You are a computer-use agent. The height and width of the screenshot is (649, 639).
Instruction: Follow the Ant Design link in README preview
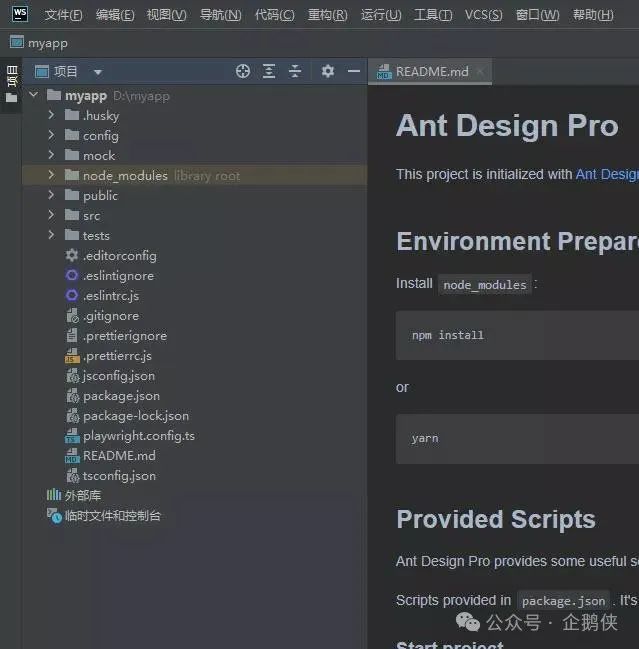(x=607, y=174)
